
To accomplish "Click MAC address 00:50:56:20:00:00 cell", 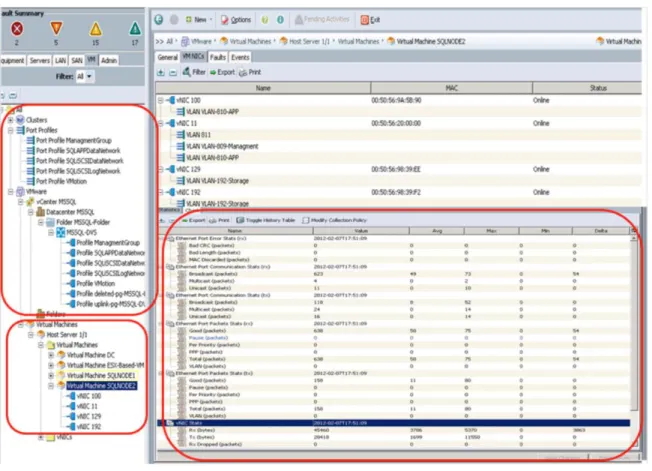I will tap(396, 123).
